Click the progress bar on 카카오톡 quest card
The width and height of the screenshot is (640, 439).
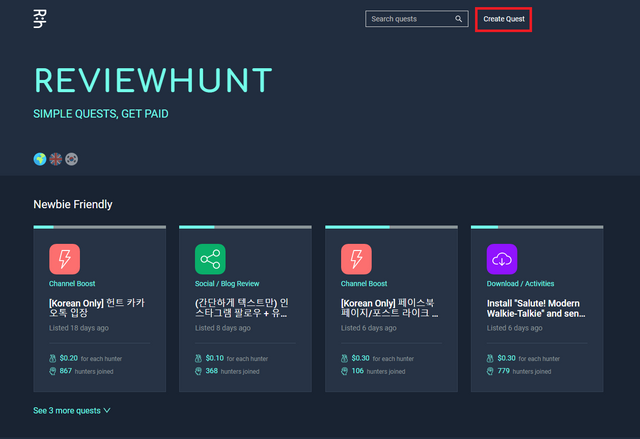coord(100,227)
